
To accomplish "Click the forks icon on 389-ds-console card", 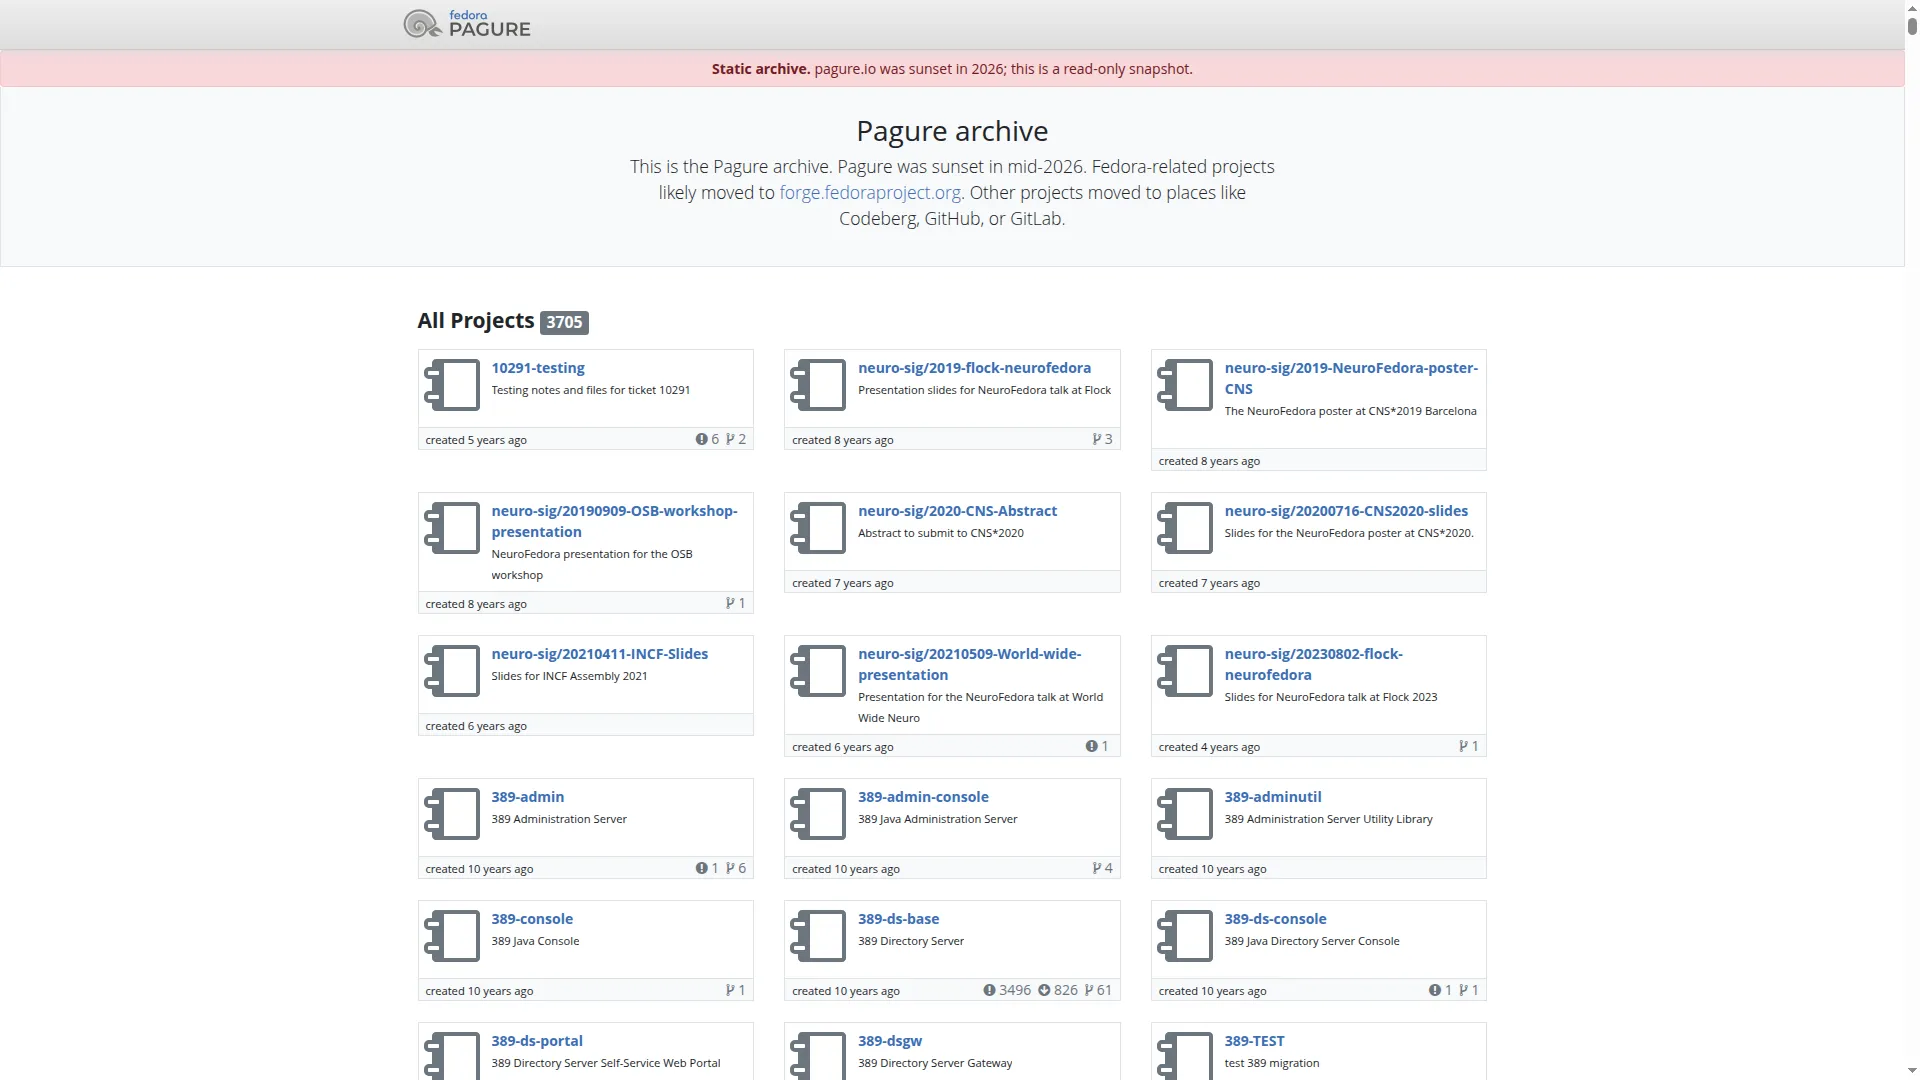I will (1464, 991).
